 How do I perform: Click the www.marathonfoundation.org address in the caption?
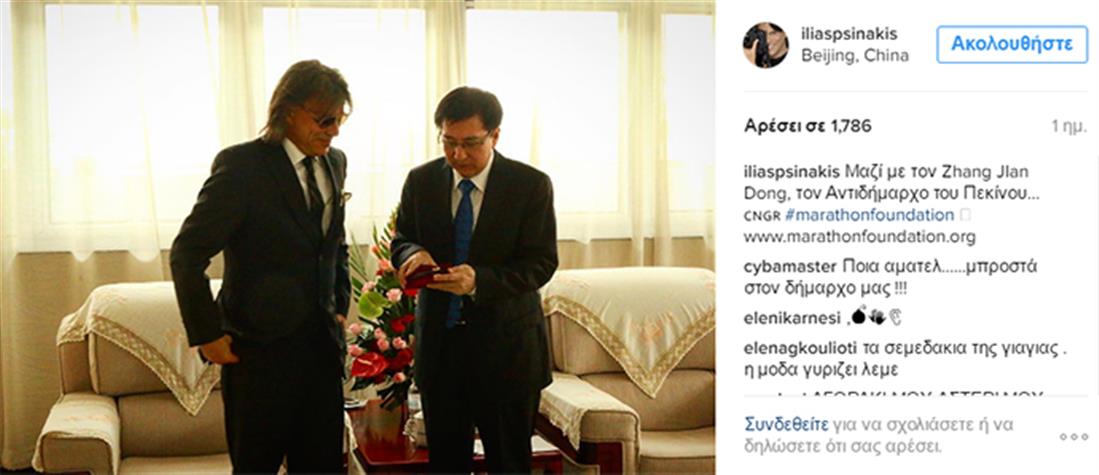pyautogui.click(x=859, y=238)
